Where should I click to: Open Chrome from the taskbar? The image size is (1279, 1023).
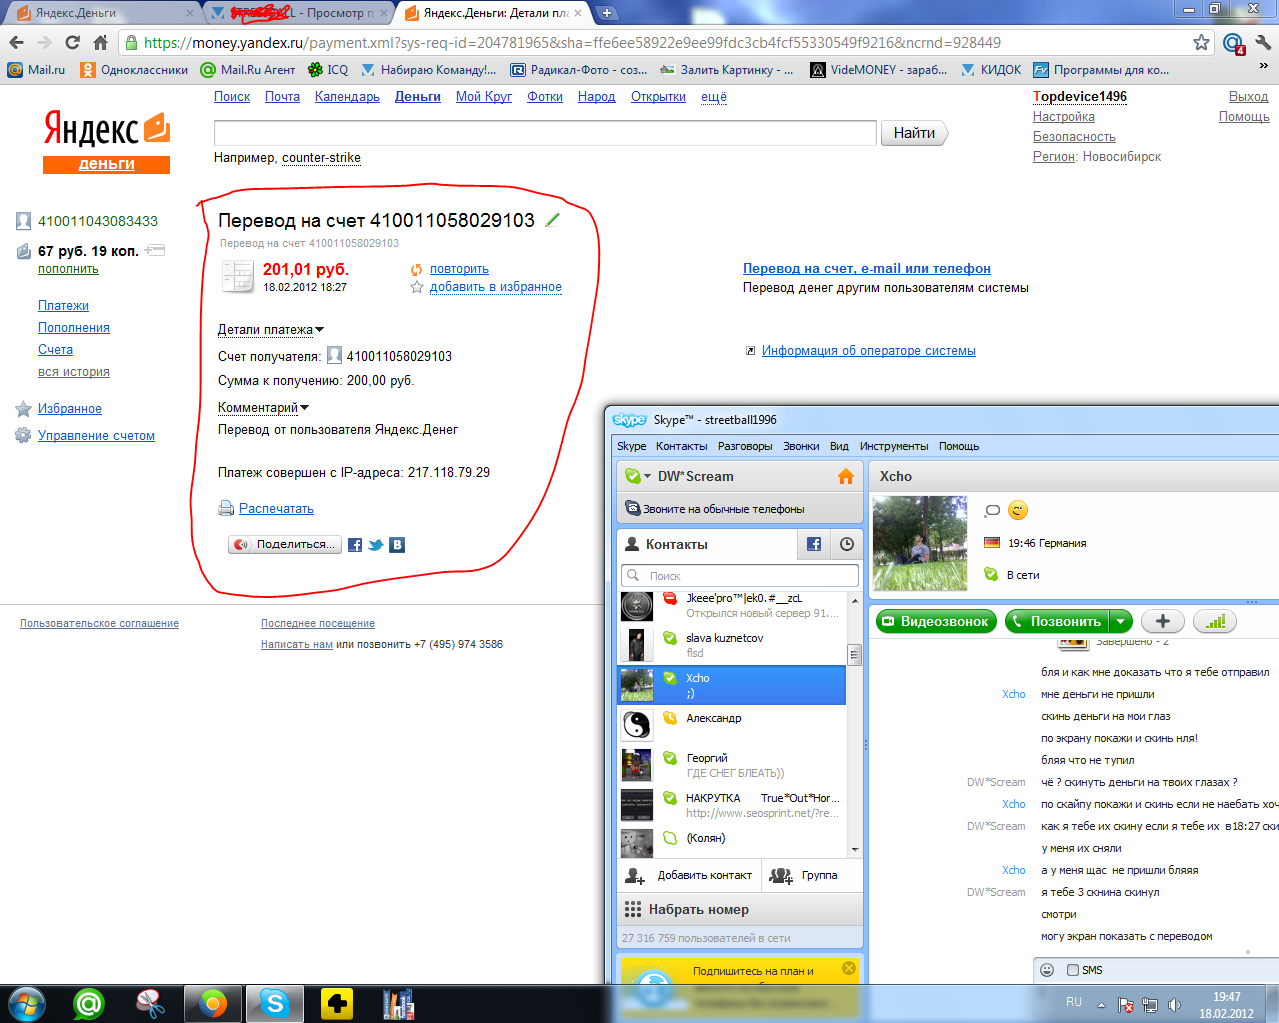click(x=213, y=1003)
